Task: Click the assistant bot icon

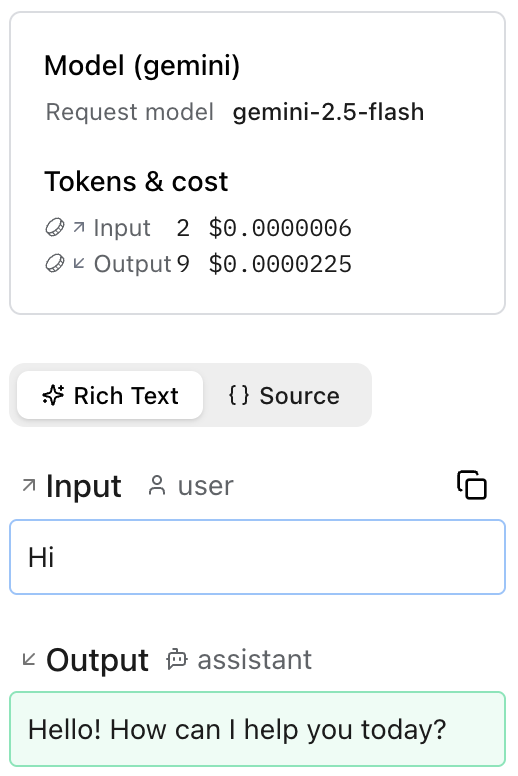Action: pos(177,659)
